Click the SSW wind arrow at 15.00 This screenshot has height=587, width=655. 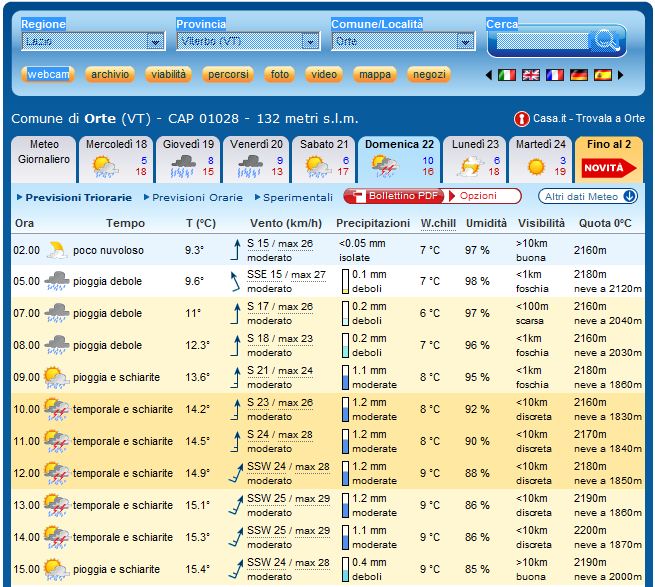(236, 569)
